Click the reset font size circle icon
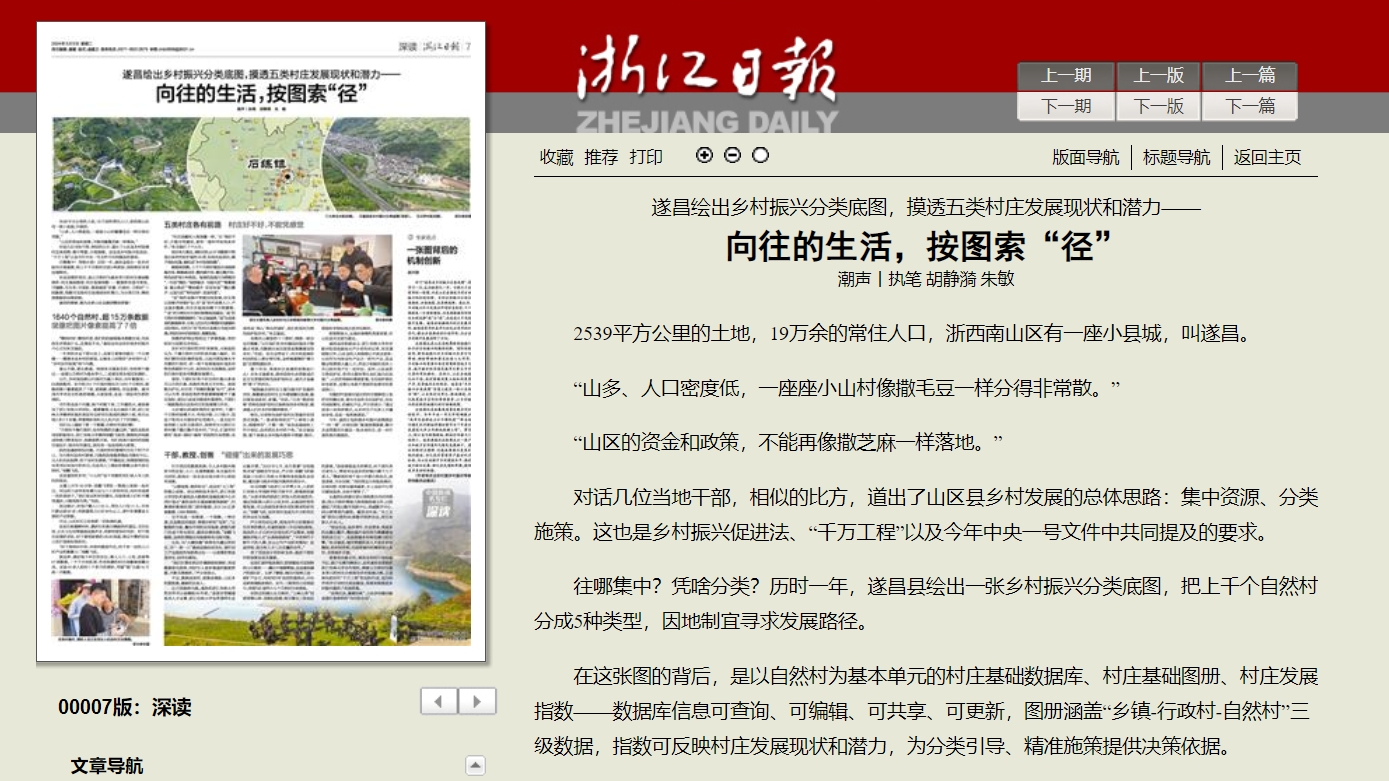The width and height of the screenshot is (1389, 781). [761, 155]
